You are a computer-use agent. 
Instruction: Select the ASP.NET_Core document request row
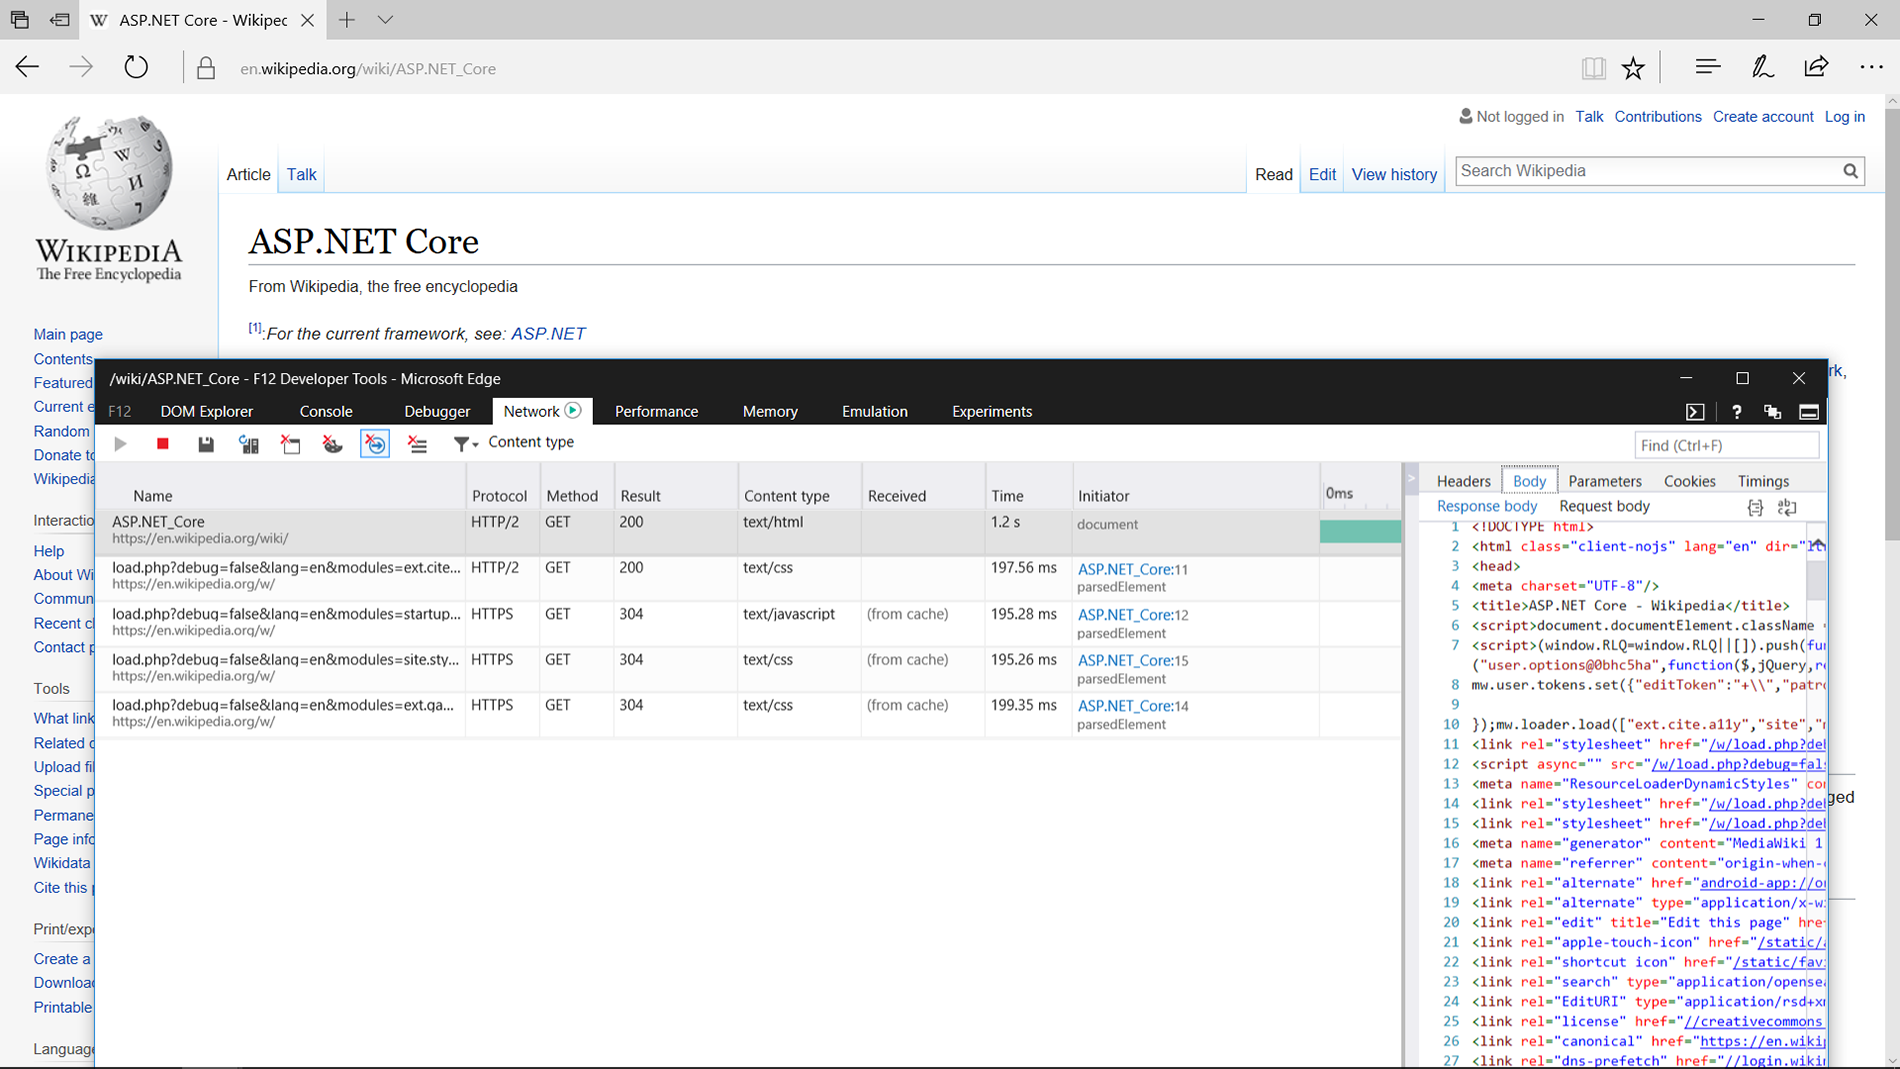(748, 530)
